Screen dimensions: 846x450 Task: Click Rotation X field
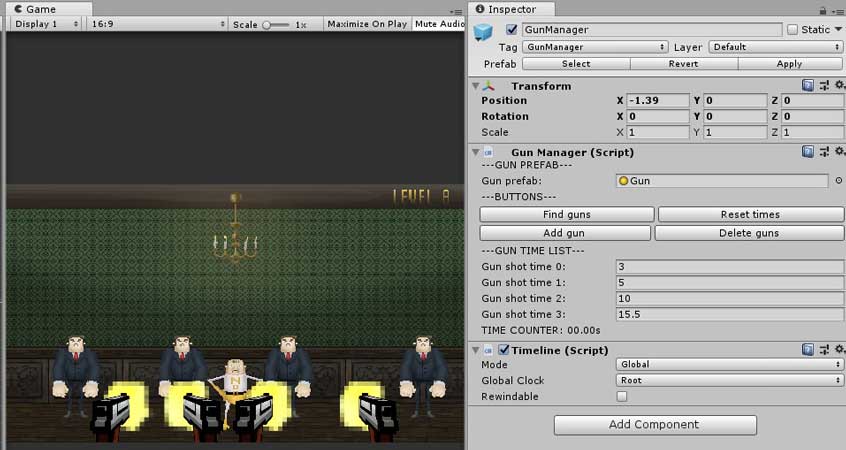pos(658,116)
